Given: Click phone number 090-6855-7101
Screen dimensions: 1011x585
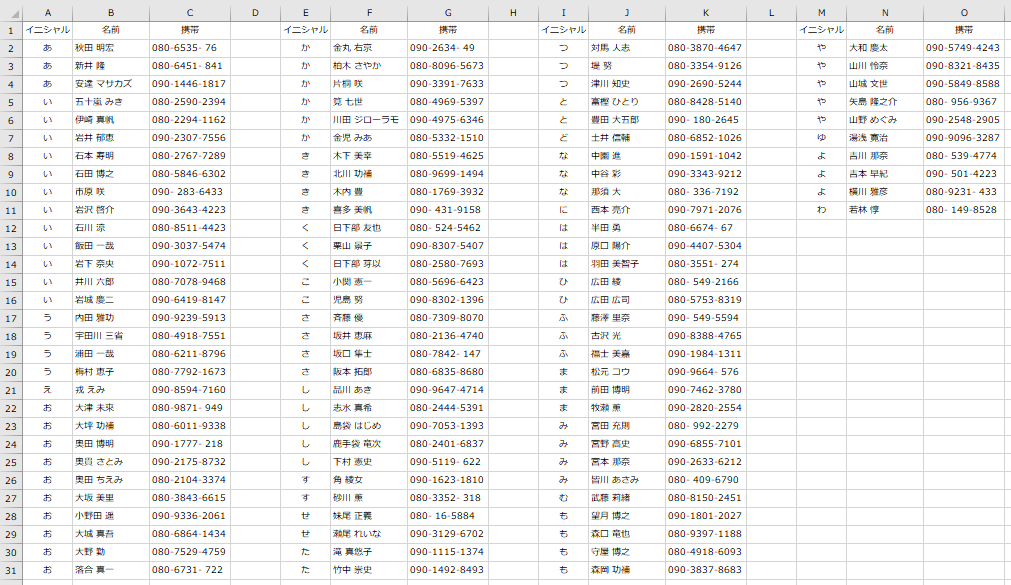Looking at the screenshot, I should click(706, 444).
